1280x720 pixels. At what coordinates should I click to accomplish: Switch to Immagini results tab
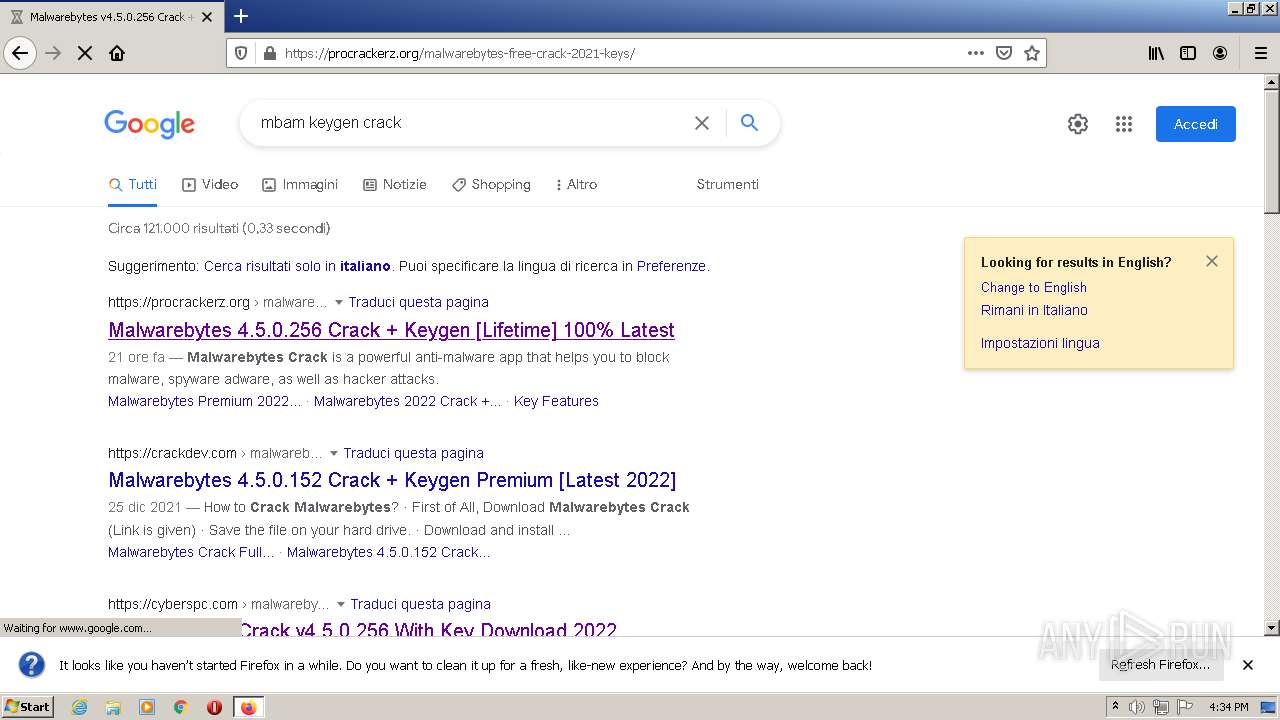[x=300, y=184]
